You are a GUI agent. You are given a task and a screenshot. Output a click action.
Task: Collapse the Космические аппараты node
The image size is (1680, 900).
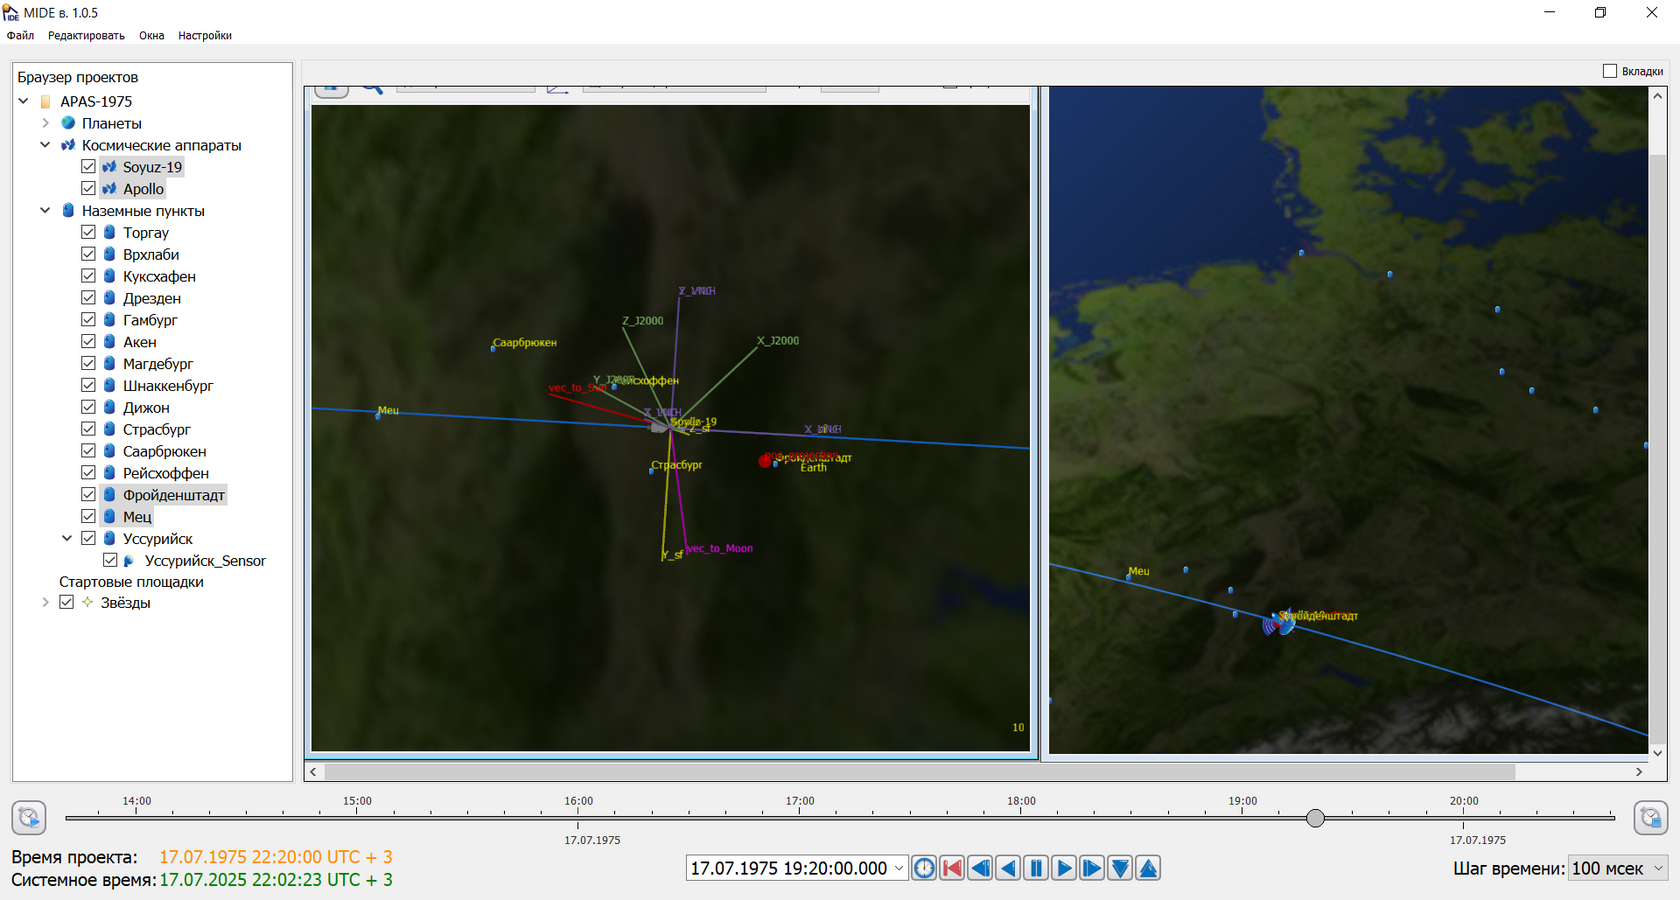(x=45, y=145)
